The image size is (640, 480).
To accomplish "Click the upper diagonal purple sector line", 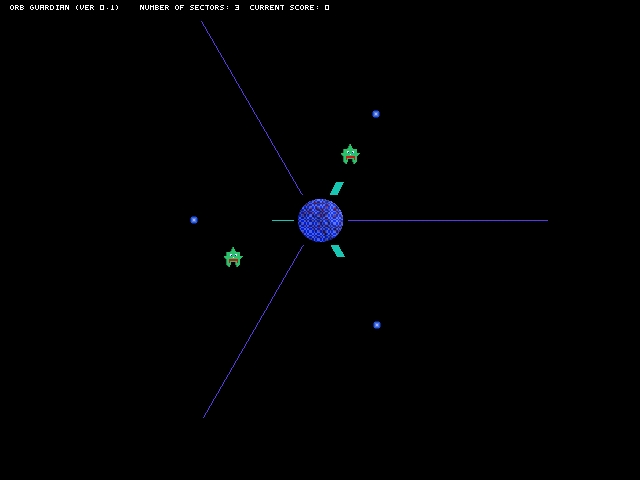I will tap(252, 108).
